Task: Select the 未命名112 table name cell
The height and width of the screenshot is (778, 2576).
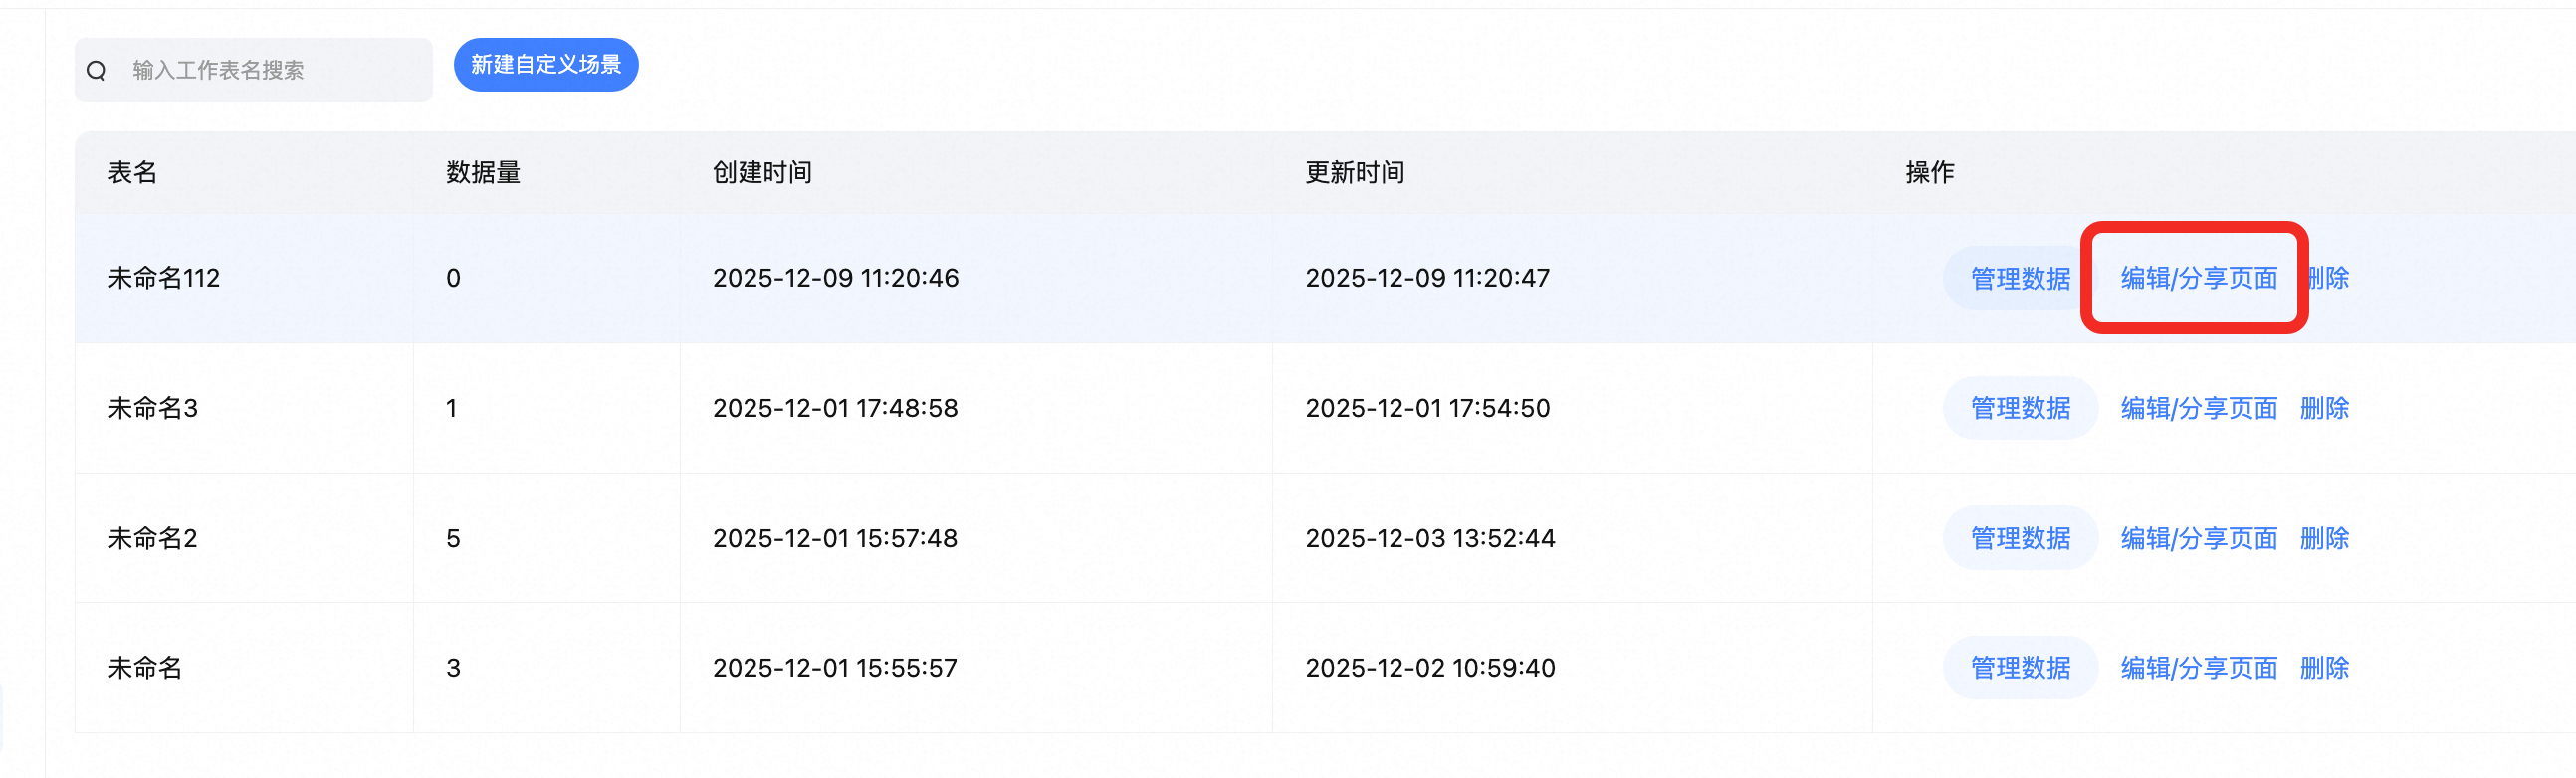Action: point(164,278)
